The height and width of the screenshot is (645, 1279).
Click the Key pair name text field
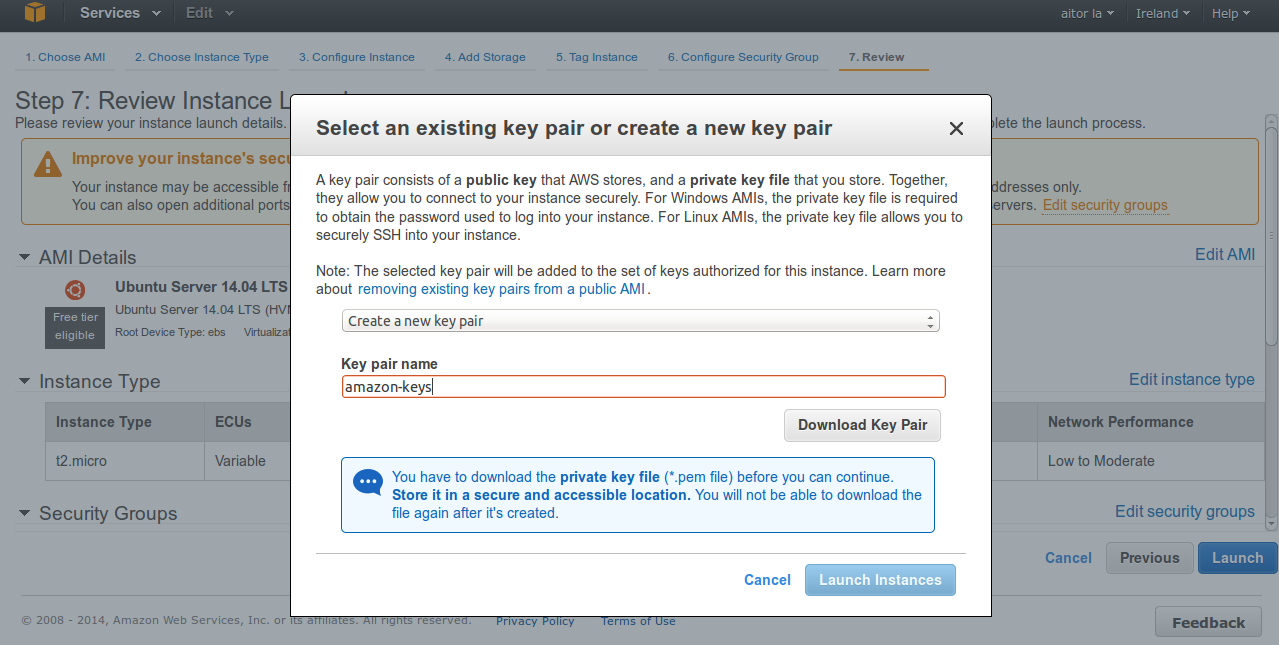[x=643, y=387]
